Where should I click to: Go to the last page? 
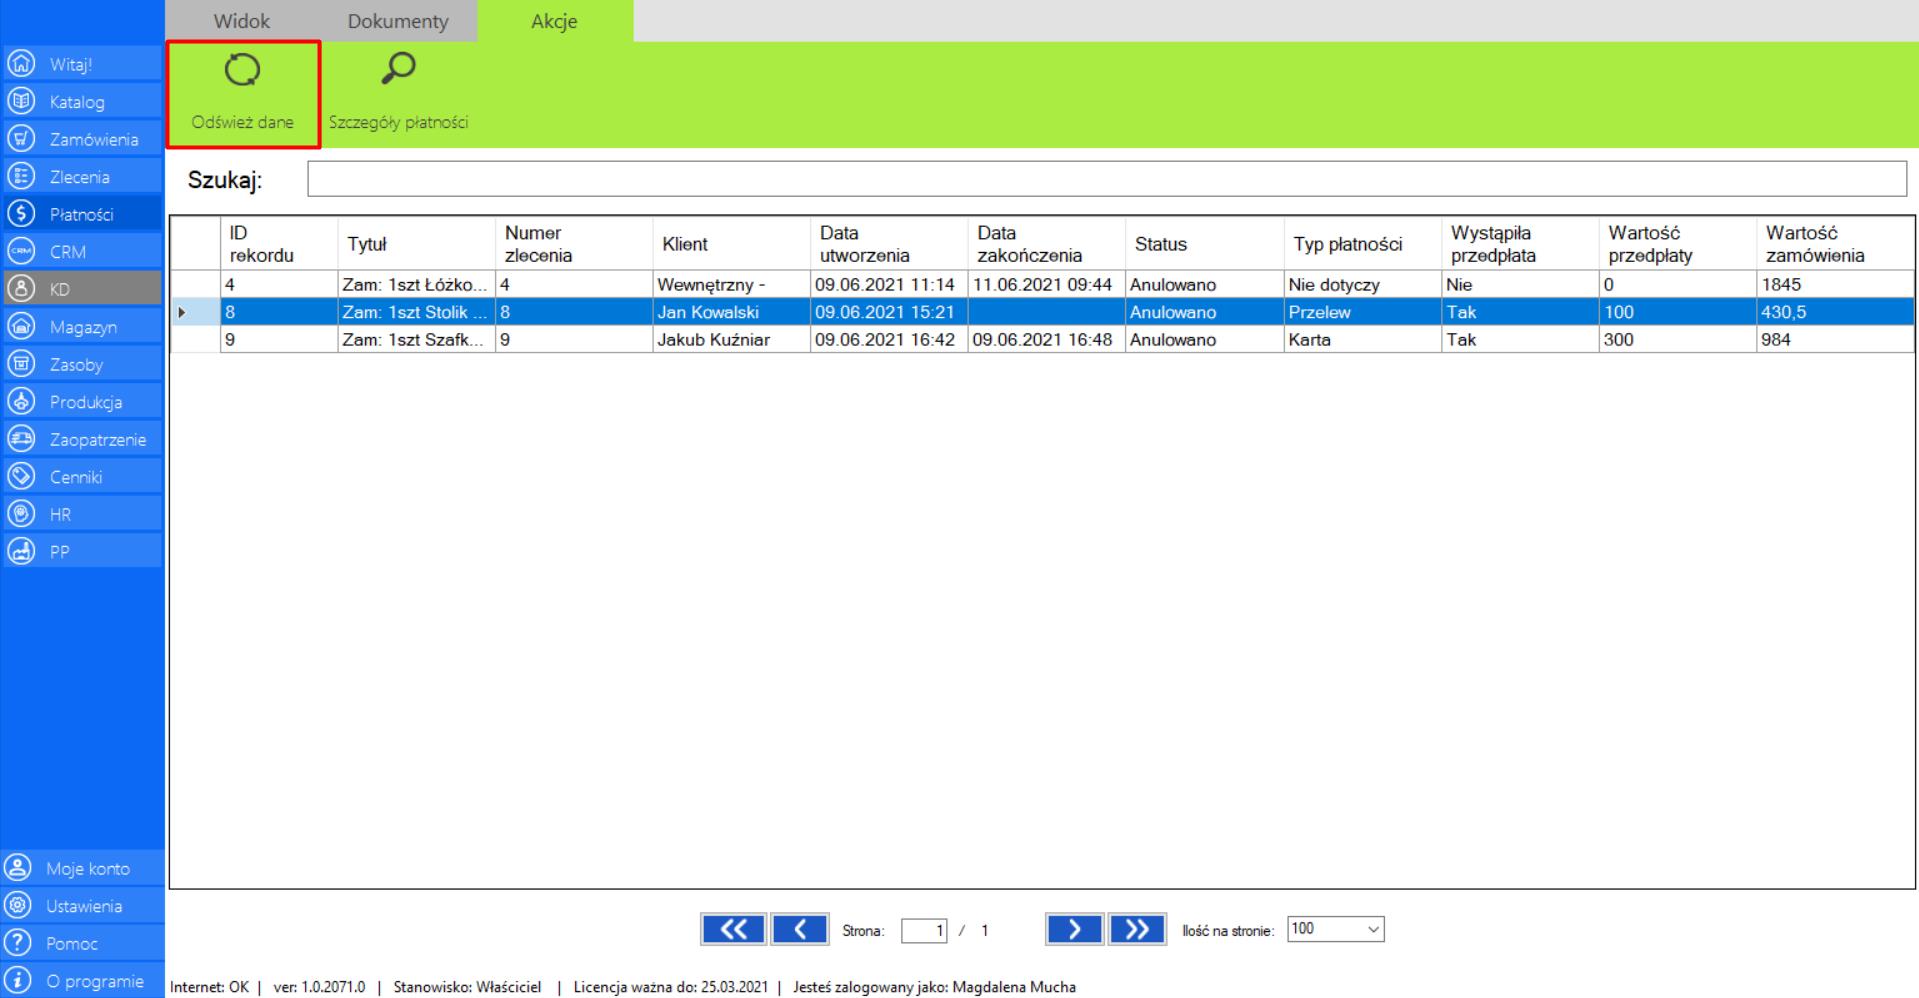pos(1137,929)
